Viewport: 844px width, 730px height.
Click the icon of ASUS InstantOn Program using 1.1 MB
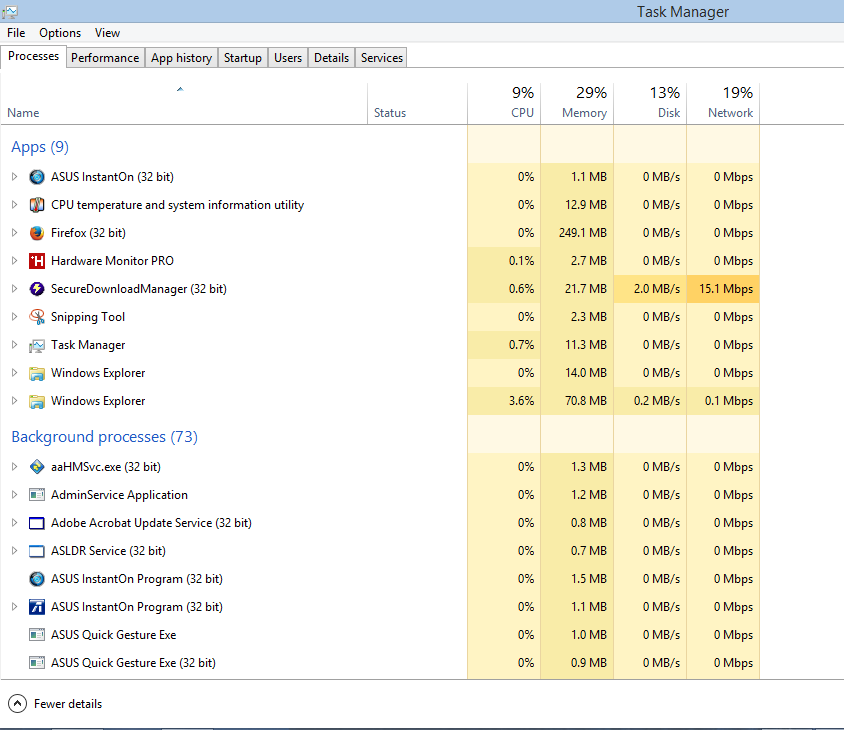click(x=37, y=607)
